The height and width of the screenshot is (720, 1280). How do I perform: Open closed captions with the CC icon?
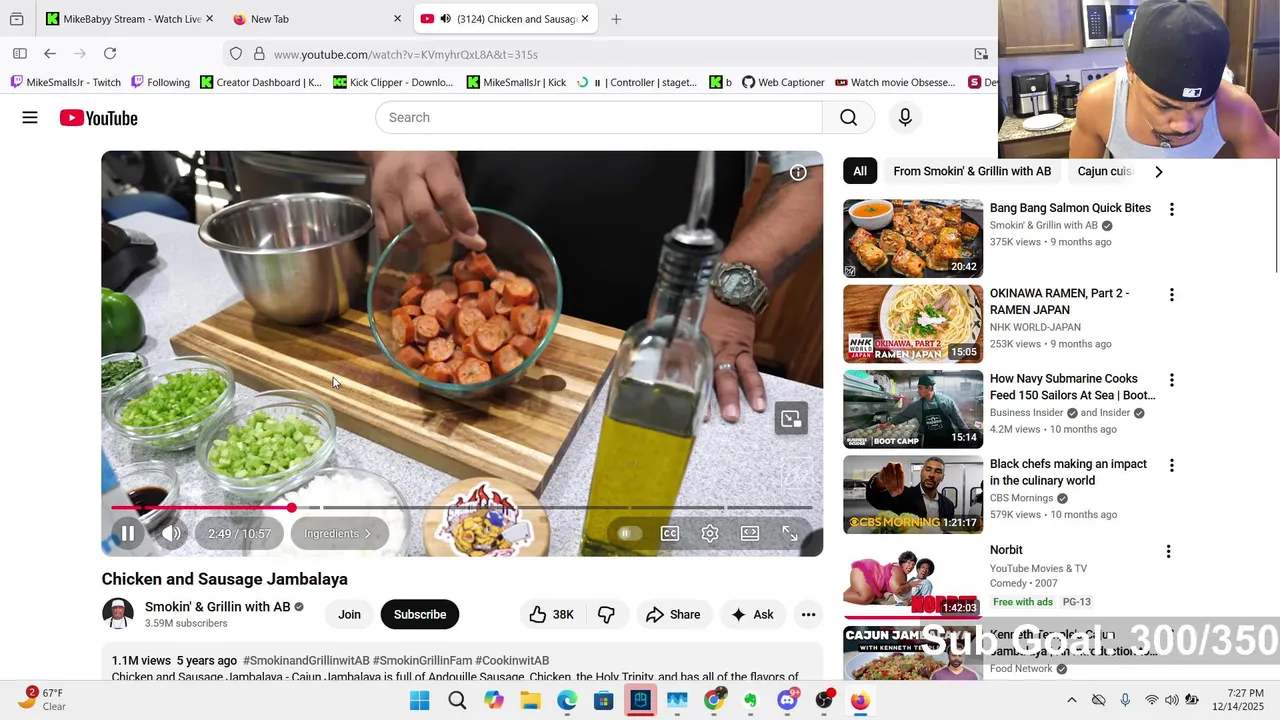[670, 534]
